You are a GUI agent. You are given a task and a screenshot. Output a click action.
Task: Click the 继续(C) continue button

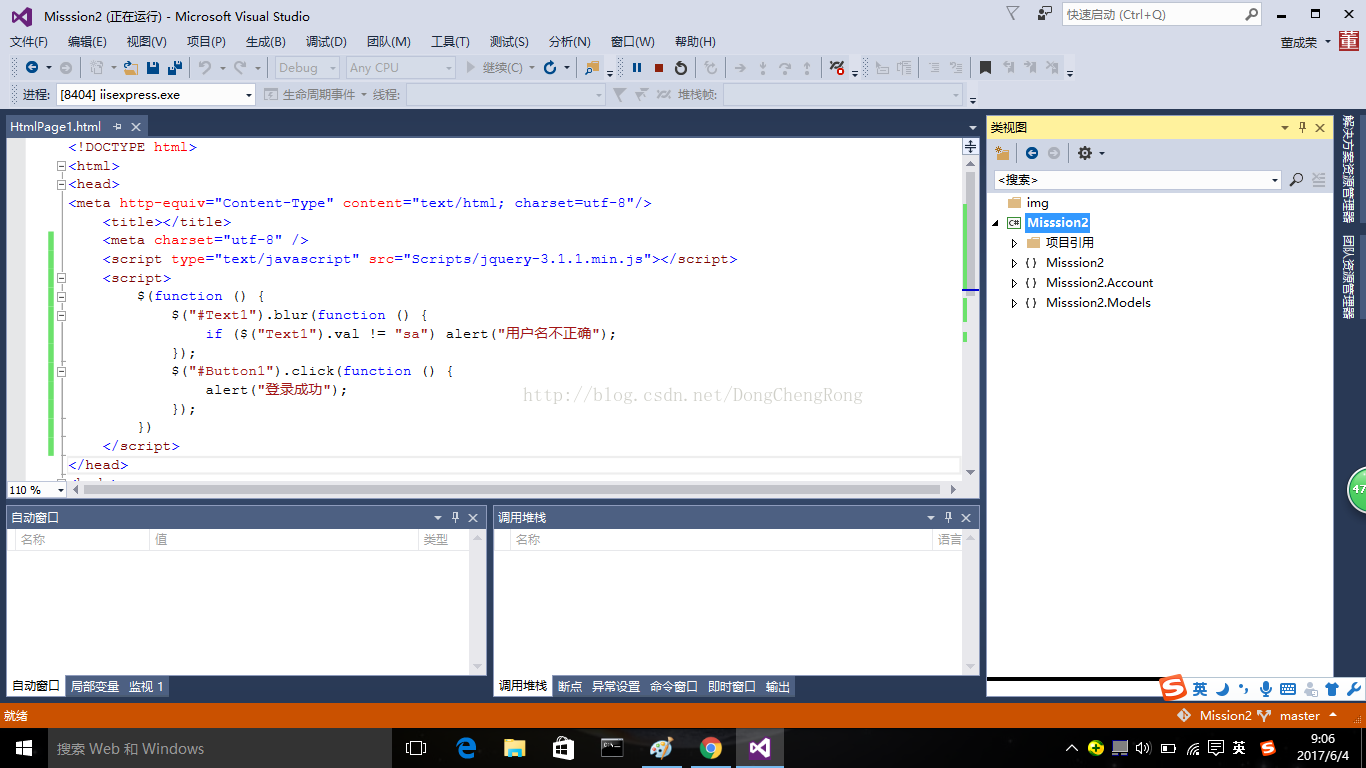point(494,68)
